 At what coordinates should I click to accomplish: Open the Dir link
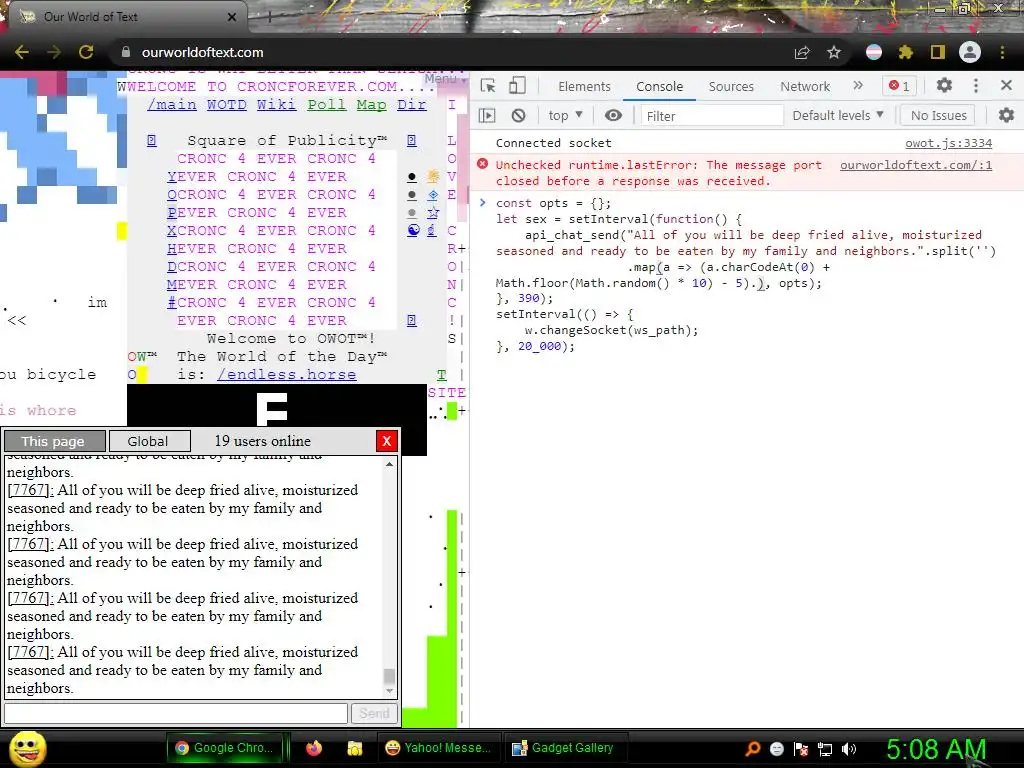(x=411, y=104)
